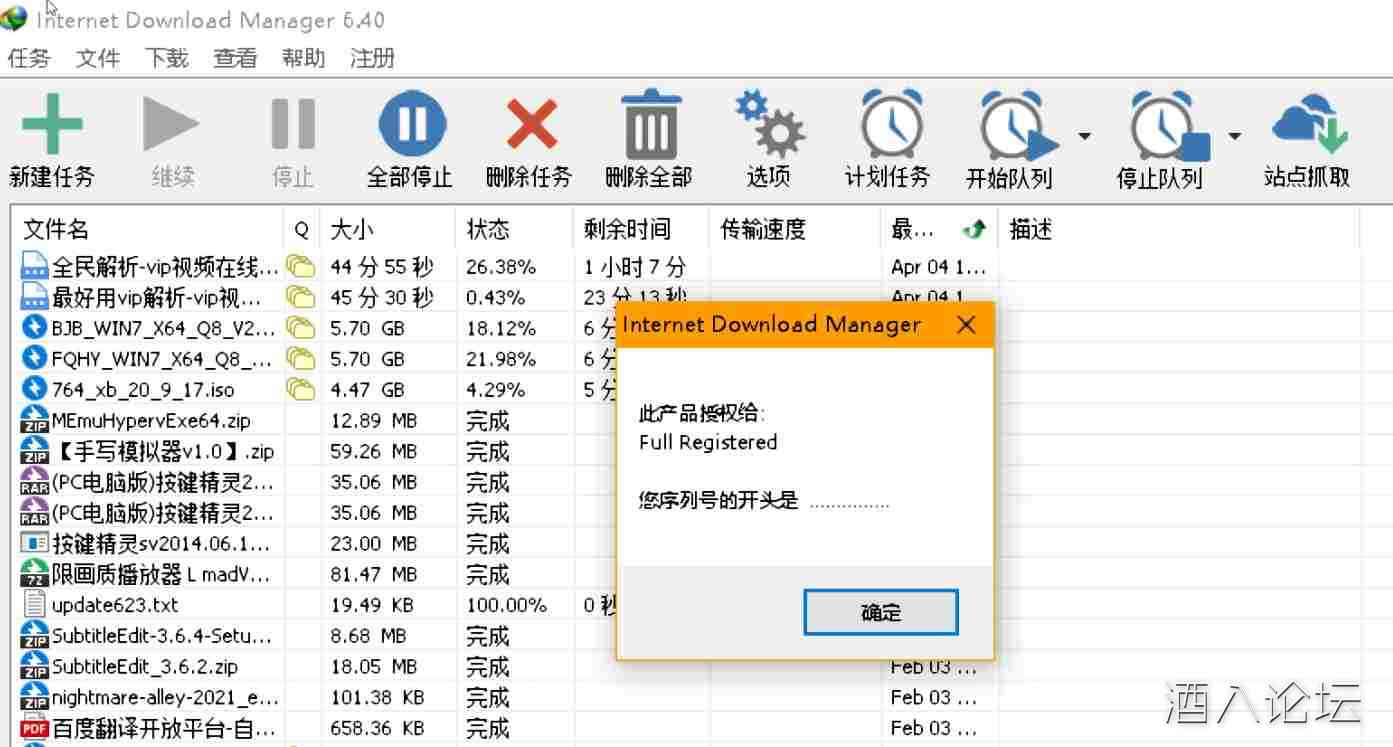This screenshot has width=1393, height=747.
Task: Open the 帮助 menu
Action: click(x=303, y=58)
